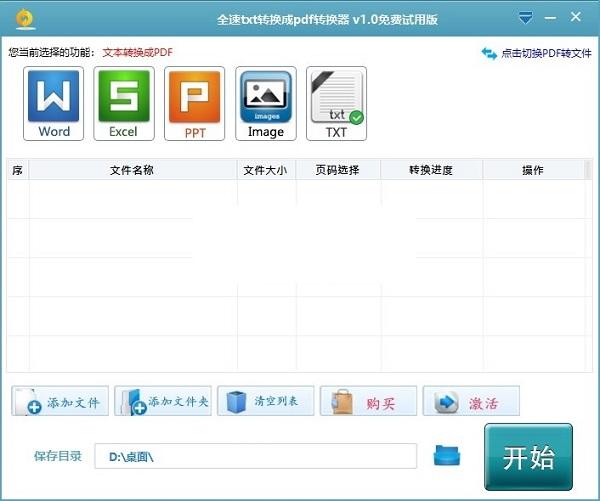Click the 保存目录 path input field
Image resolution: width=600 pixels, height=501 pixels.
[255, 456]
